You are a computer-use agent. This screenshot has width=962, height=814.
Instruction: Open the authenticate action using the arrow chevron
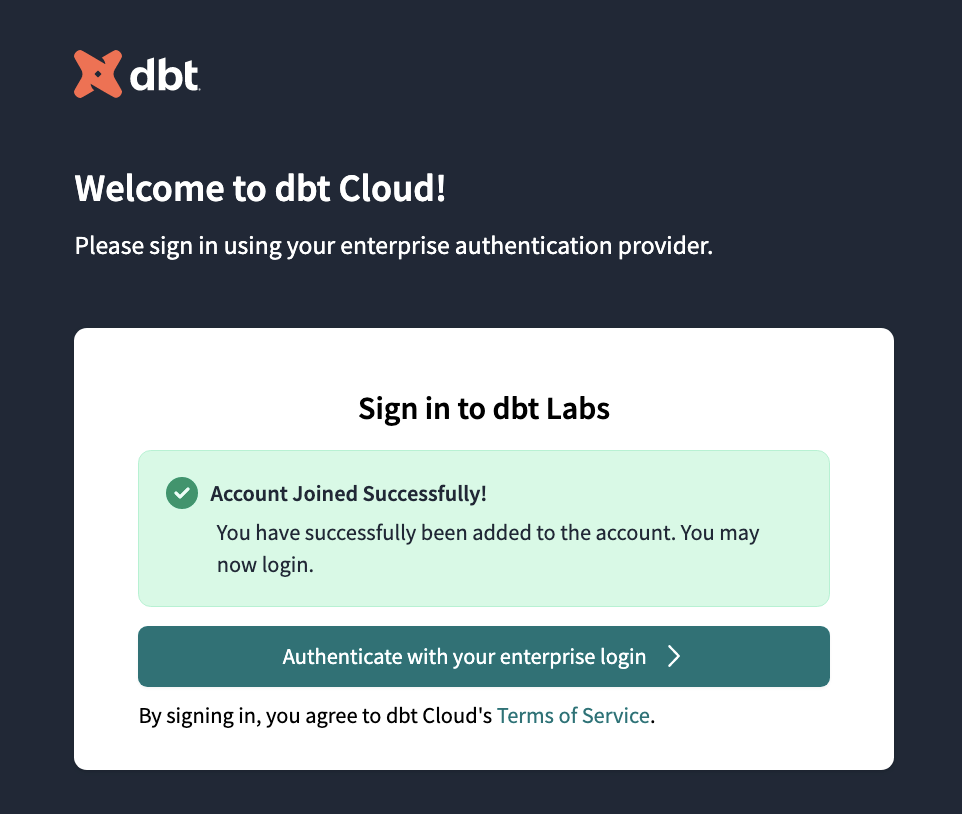coord(675,657)
